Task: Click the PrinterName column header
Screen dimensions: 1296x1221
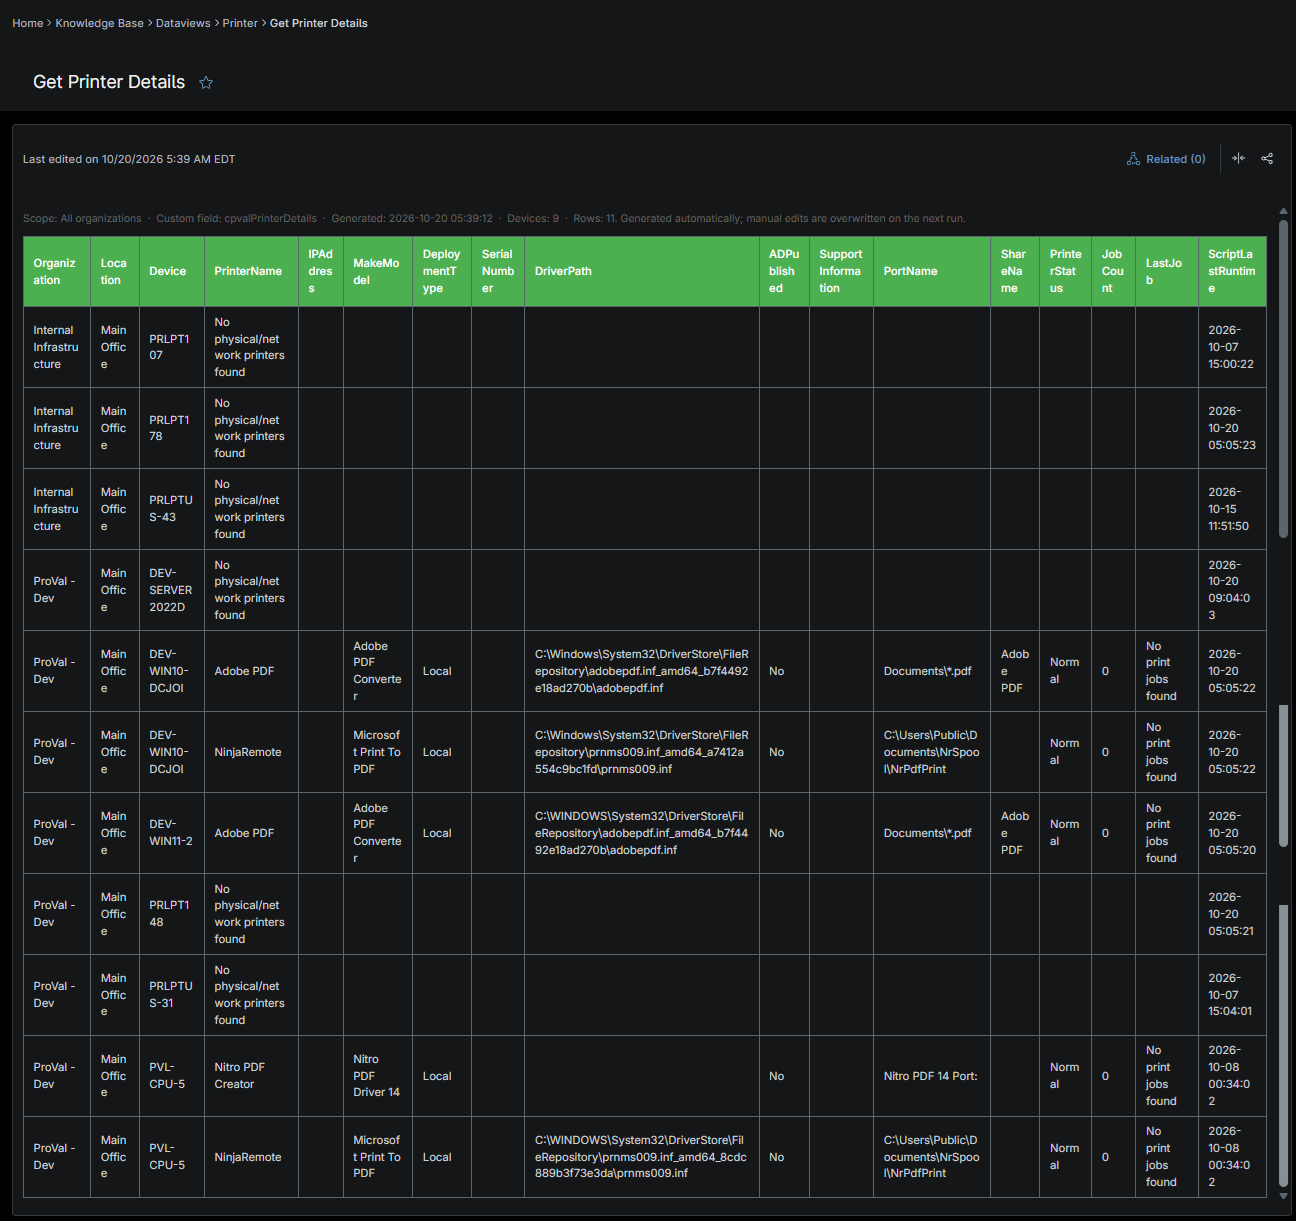Action: click(x=252, y=271)
